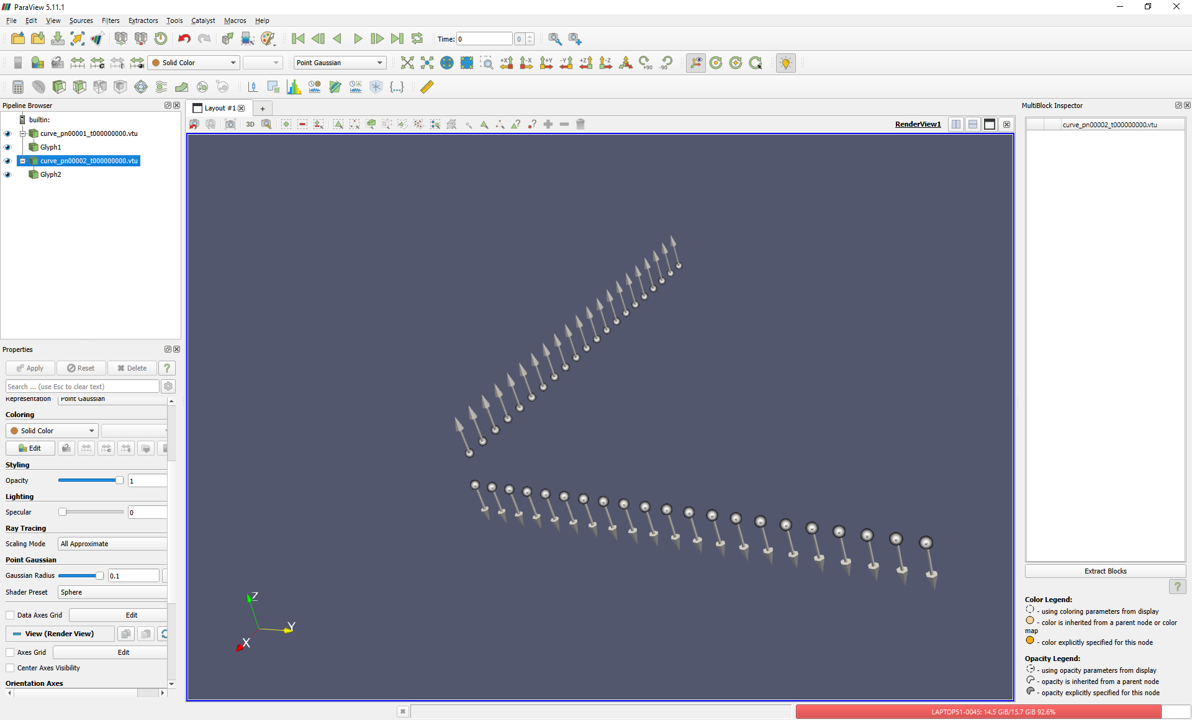Viewport: 1192px width, 720px height.
Task: Apply isometric view icon
Action: tap(625, 63)
